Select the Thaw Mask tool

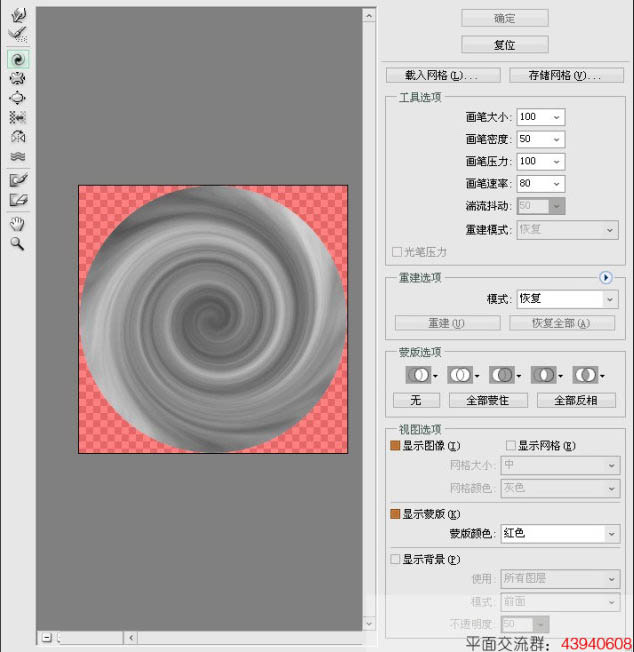point(18,200)
